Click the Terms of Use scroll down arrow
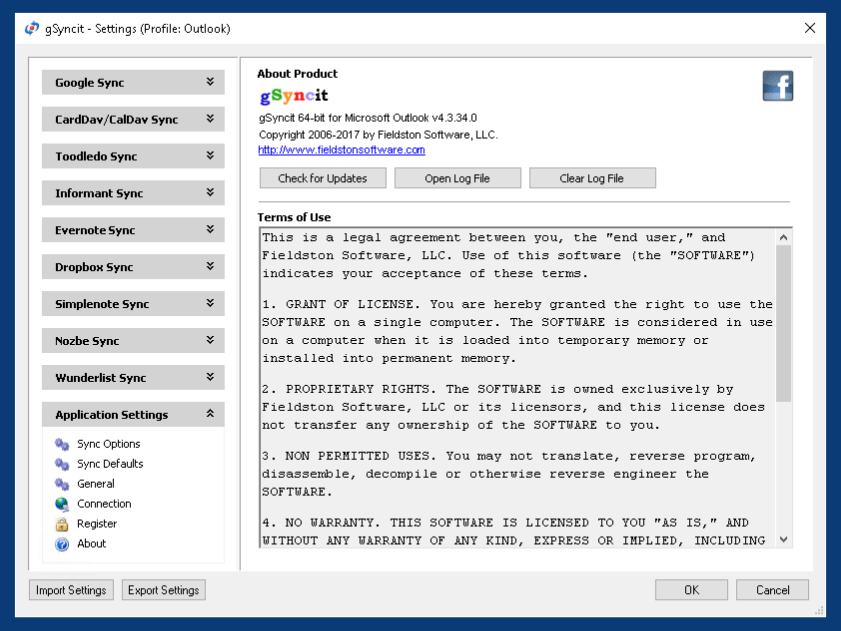The height and width of the screenshot is (631, 841). click(x=784, y=539)
